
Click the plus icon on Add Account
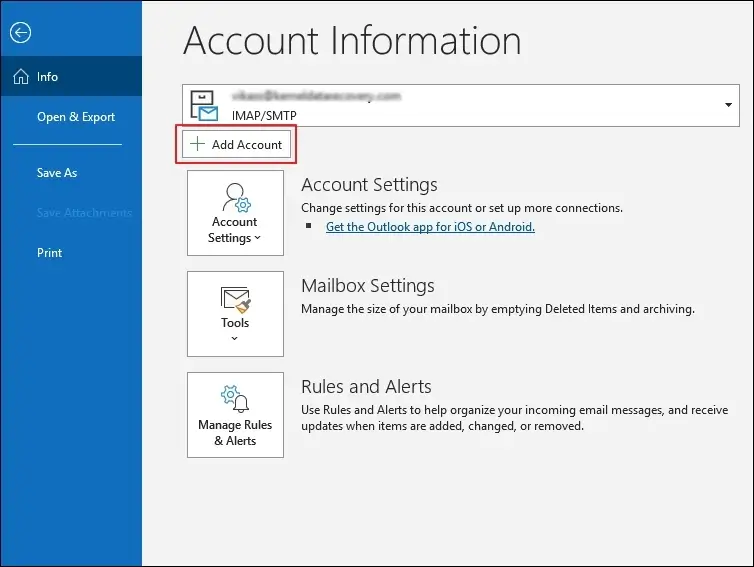coord(197,144)
